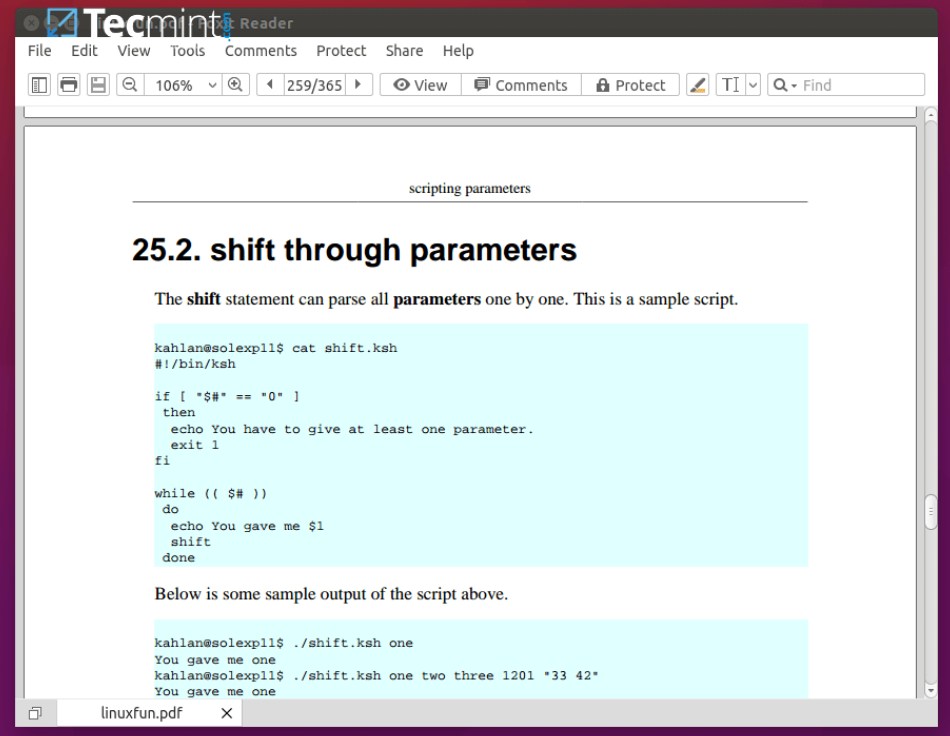Switch to Comments toolbar button
Screen dimensions: 950x736
[521, 85]
